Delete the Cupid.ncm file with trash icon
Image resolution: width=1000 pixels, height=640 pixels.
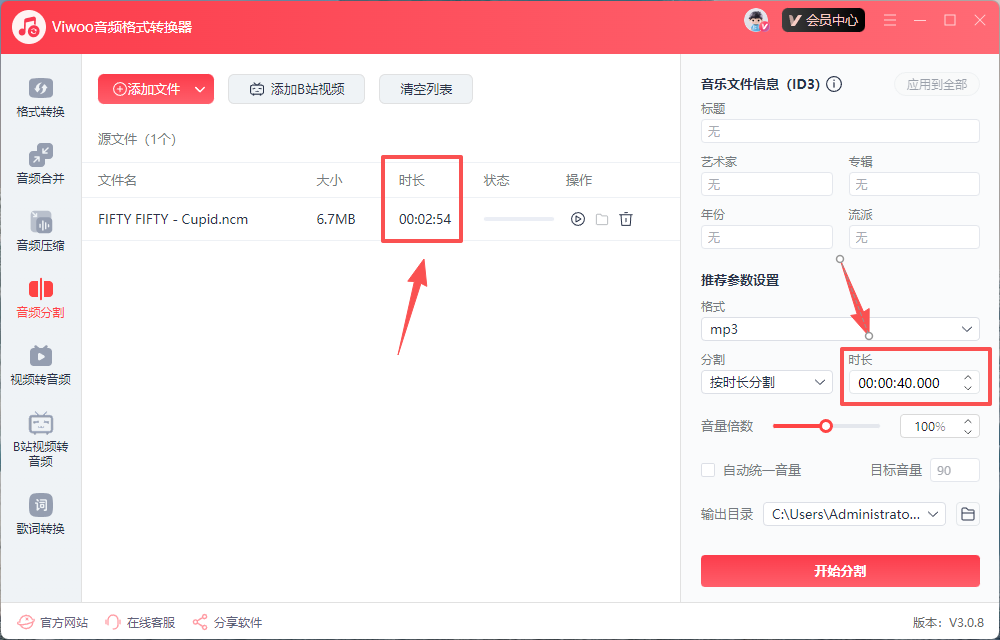tap(626, 219)
